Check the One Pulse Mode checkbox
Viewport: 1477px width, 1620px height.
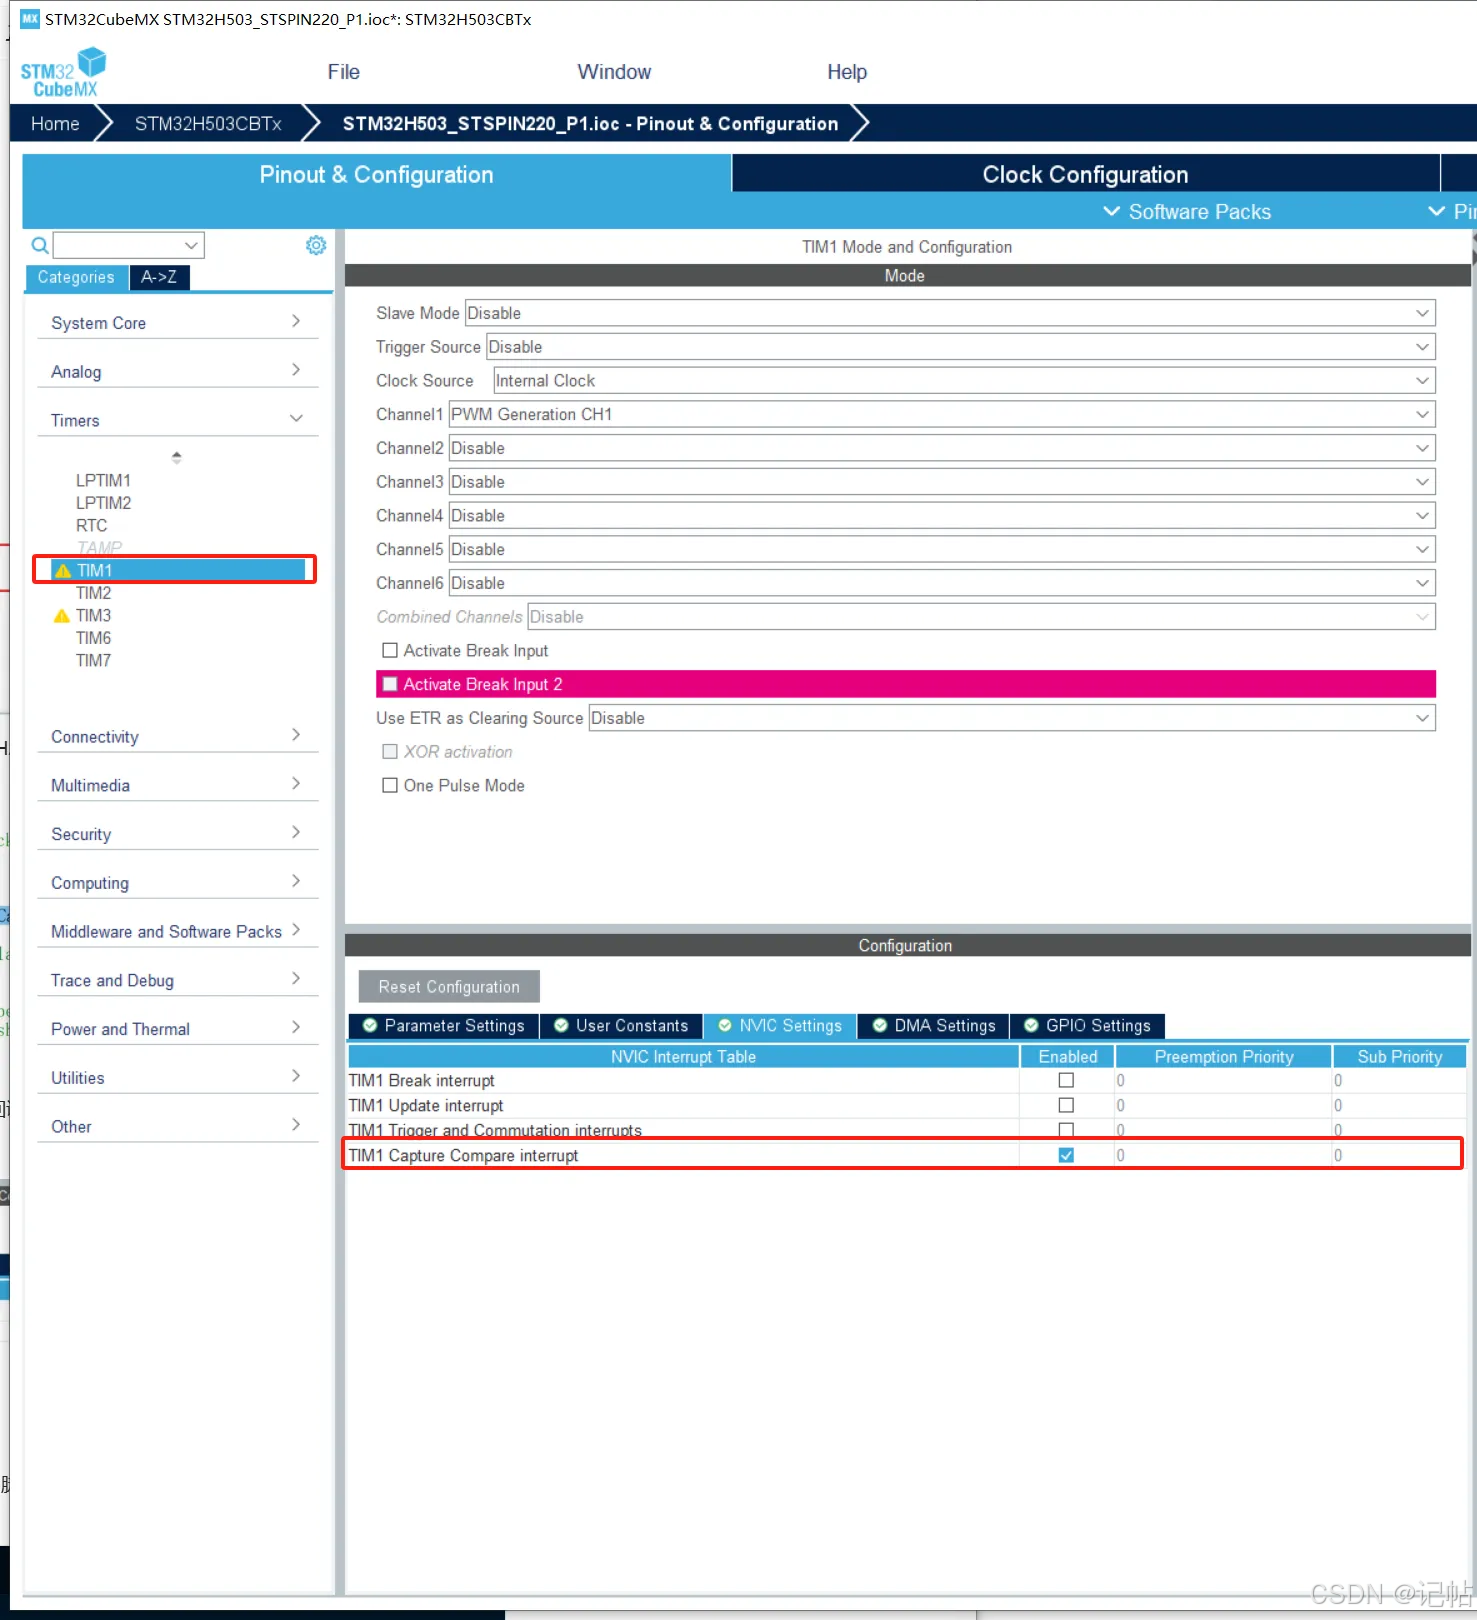tap(390, 786)
